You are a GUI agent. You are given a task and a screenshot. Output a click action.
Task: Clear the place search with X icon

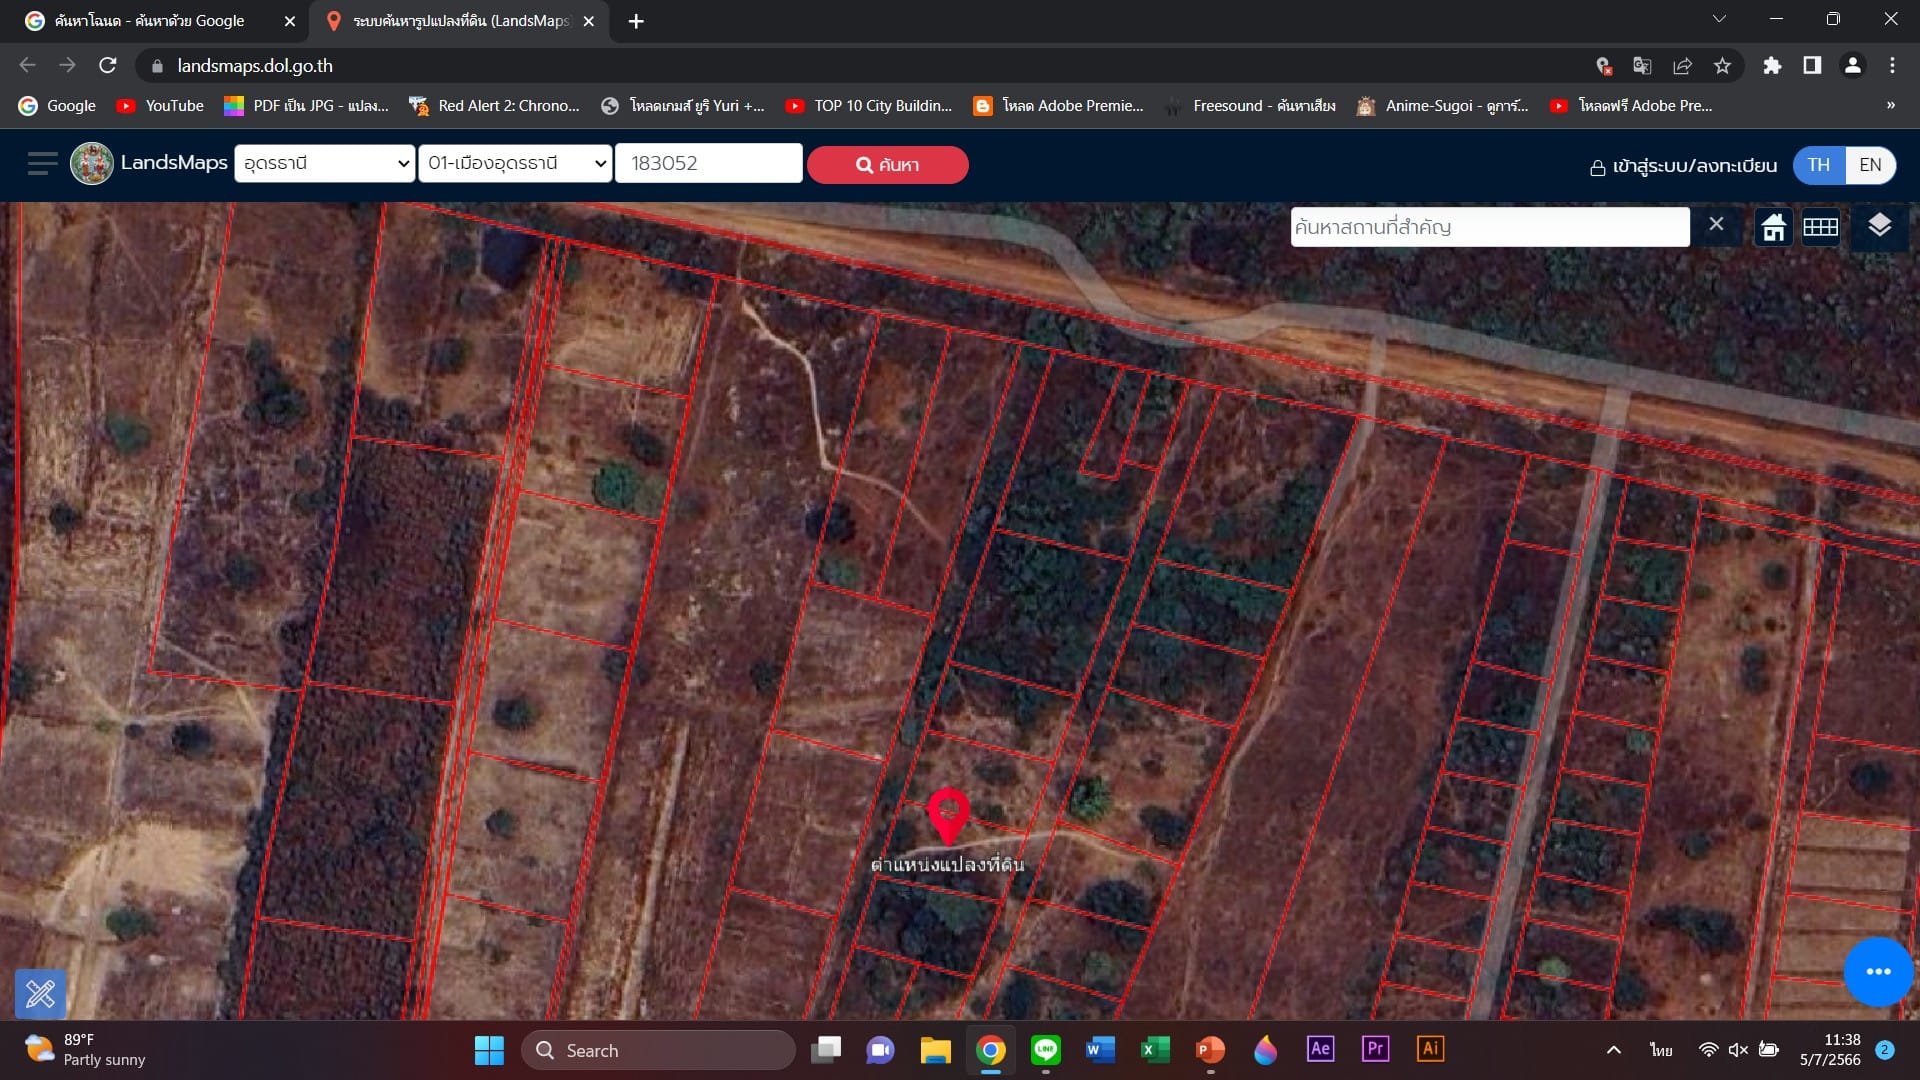[x=1716, y=225]
